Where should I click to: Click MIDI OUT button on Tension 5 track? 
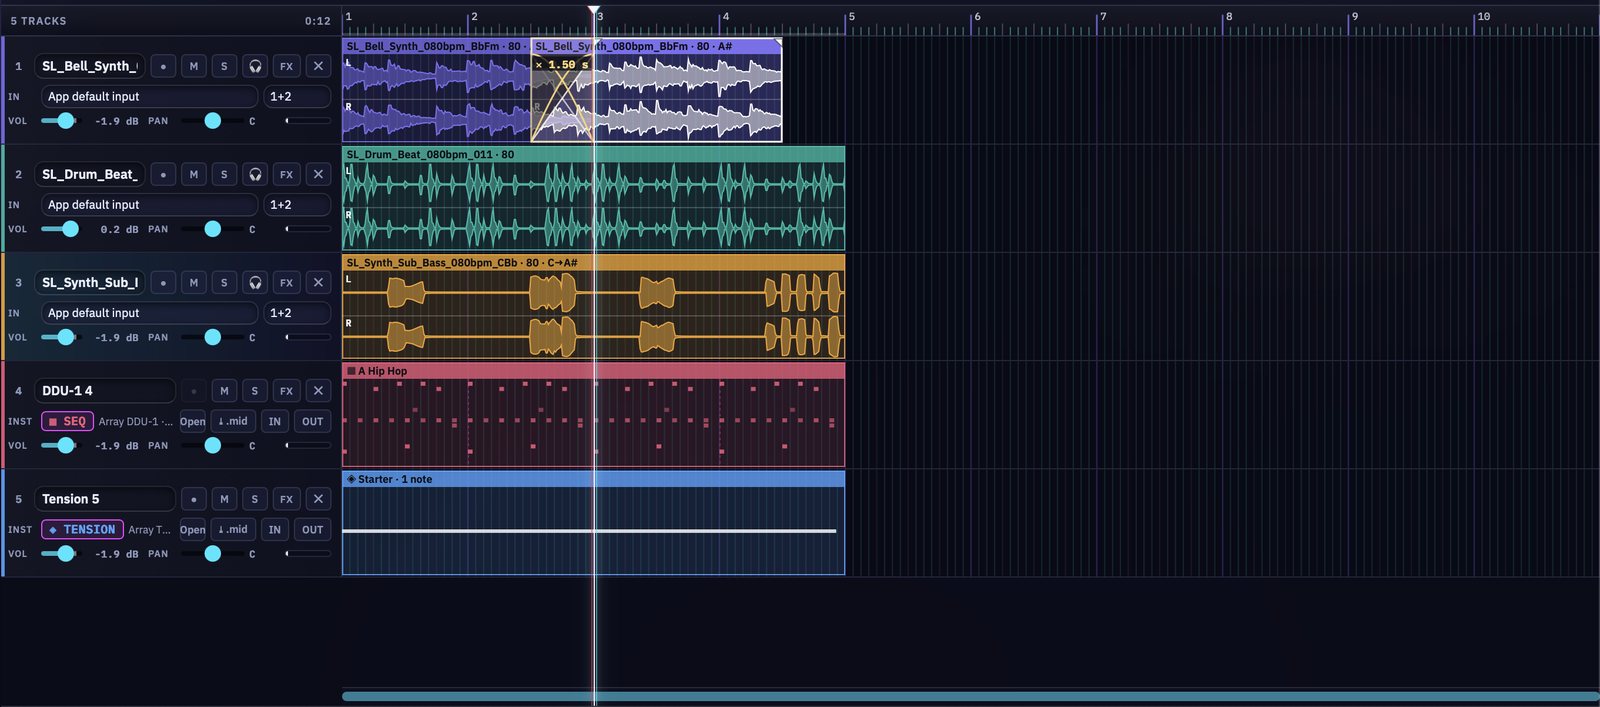coord(313,529)
